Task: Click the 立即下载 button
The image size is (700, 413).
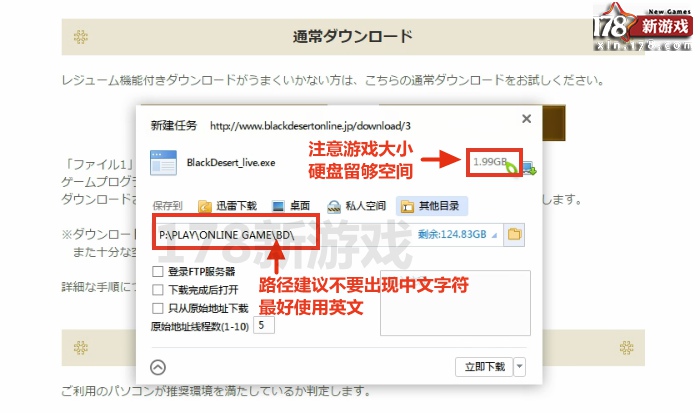Action: (x=484, y=367)
